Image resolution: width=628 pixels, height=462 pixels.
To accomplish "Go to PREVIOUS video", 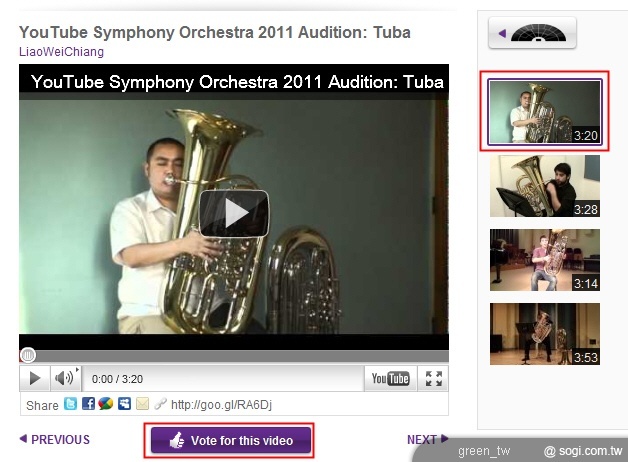I will 54,439.
